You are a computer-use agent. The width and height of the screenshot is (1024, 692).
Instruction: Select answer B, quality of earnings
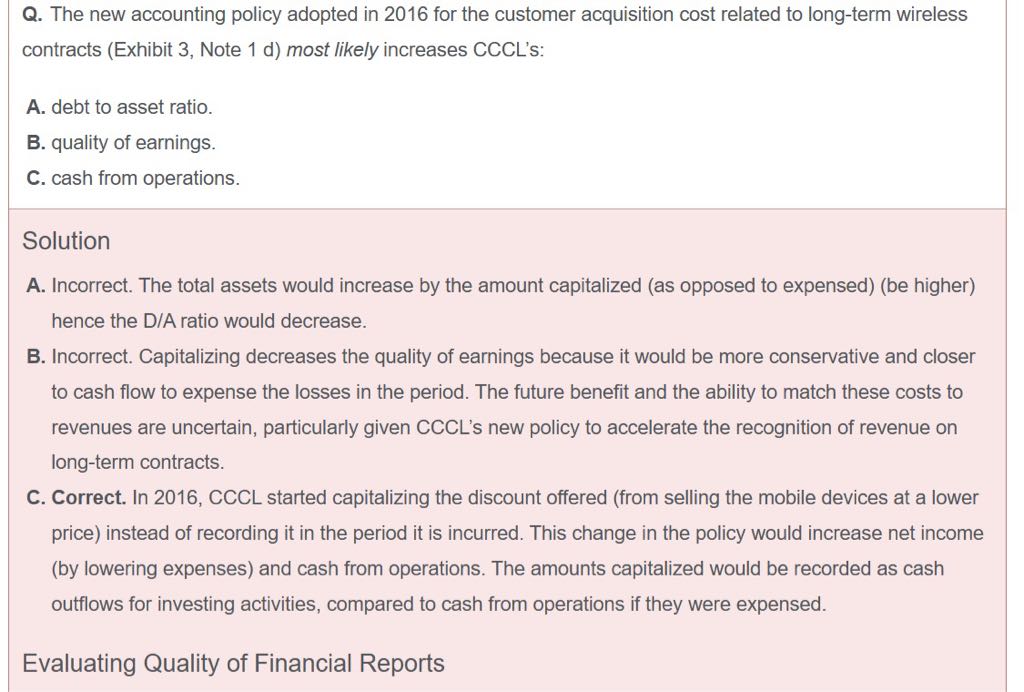coord(121,143)
